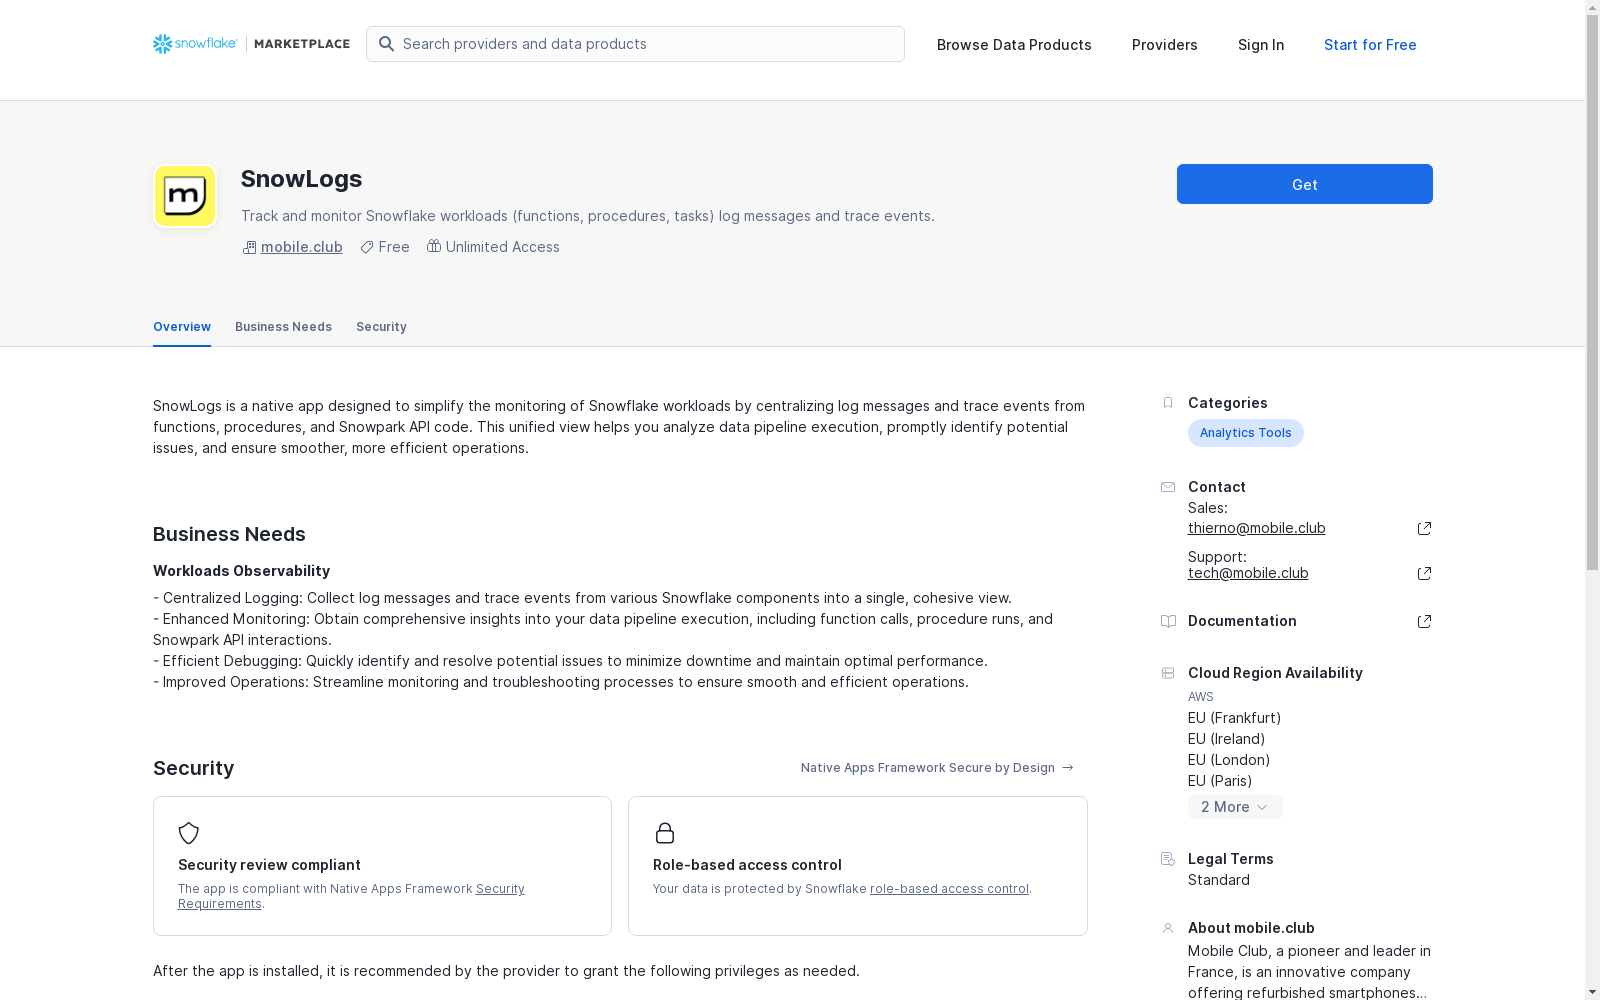Click the Unlimited Access gift icon
This screenshot has height=1000, width=1600.
pos(434,246)
